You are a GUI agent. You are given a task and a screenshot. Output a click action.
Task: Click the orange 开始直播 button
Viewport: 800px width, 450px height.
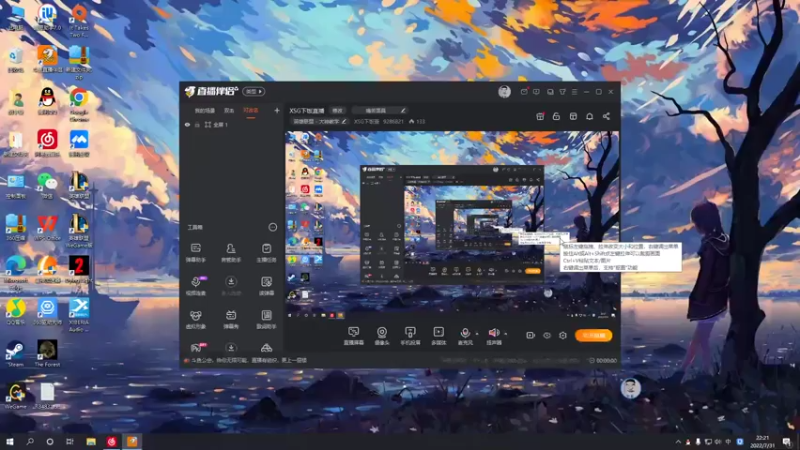(593, 335)
